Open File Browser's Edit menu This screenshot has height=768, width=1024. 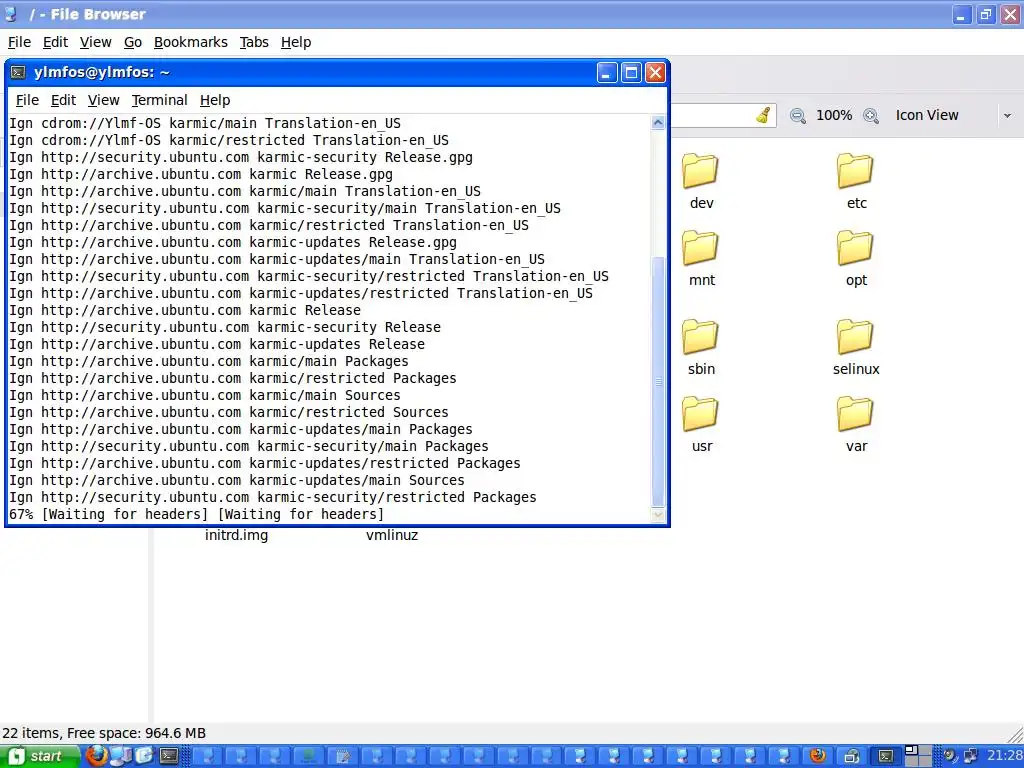tap(56, 42)
